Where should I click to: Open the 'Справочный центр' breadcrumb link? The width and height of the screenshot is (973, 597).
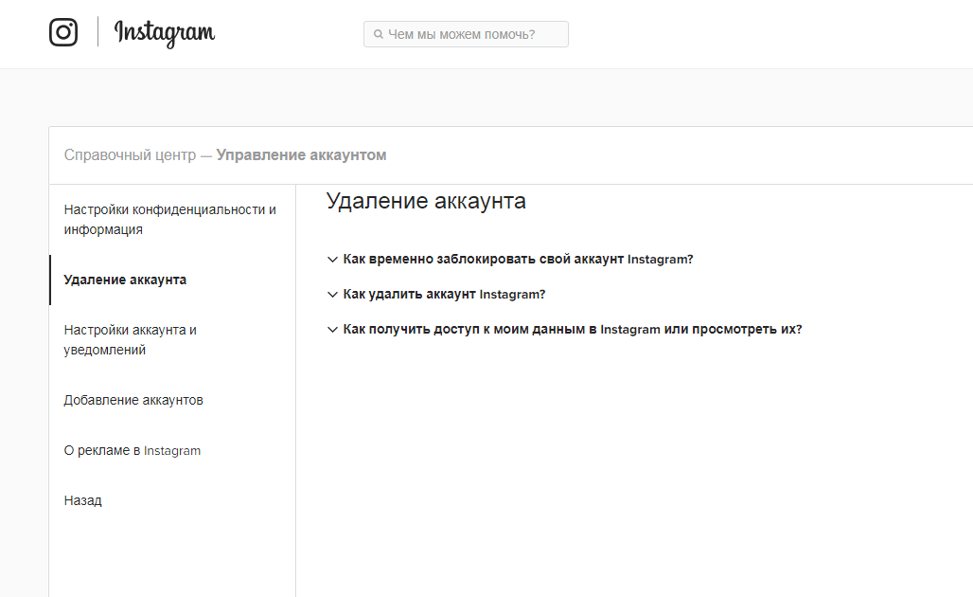130,155
